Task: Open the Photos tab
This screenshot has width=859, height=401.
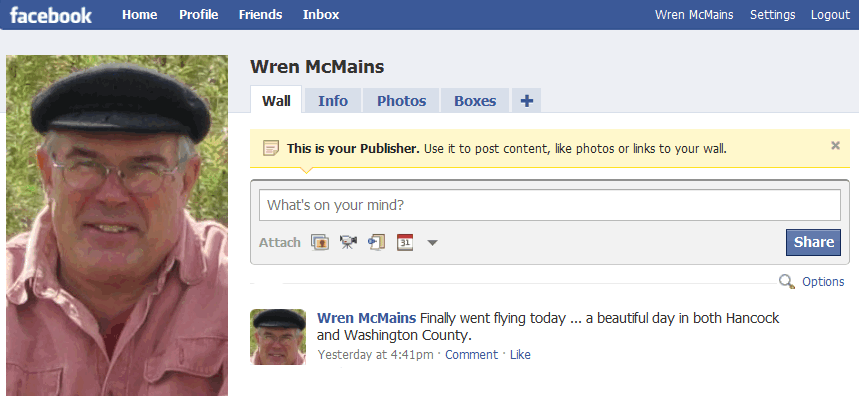Action: click(402, 101)
